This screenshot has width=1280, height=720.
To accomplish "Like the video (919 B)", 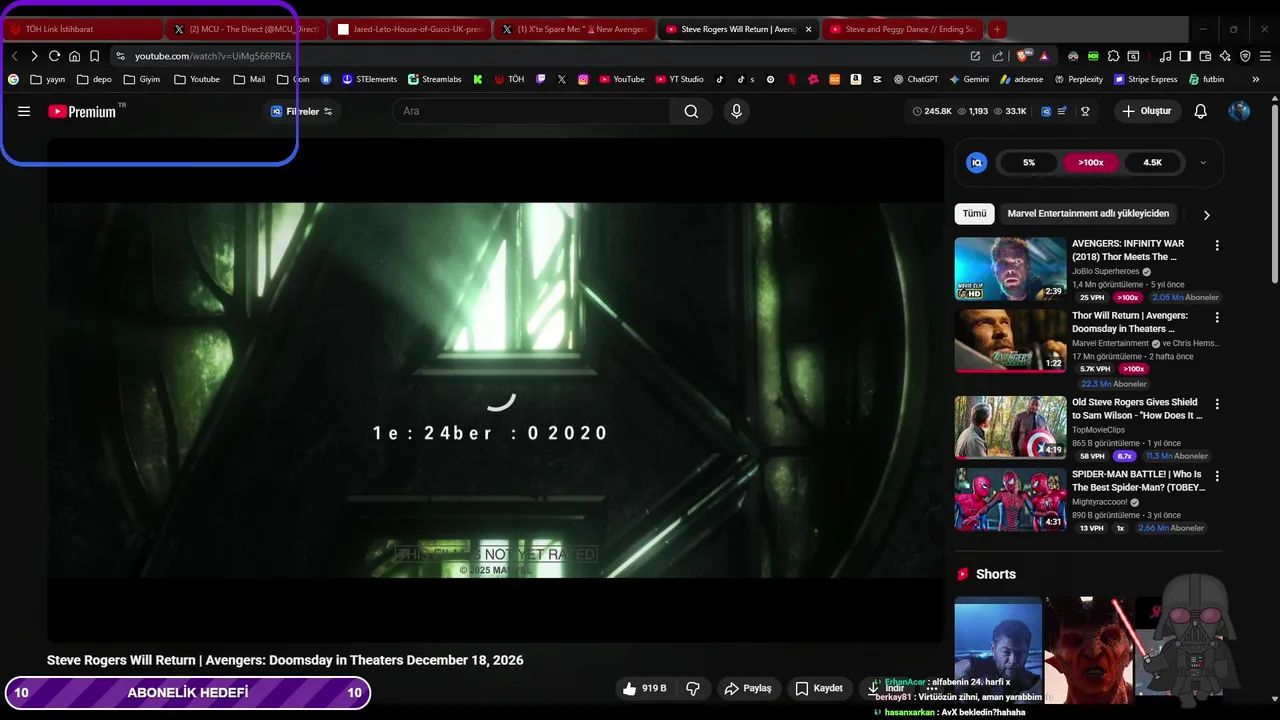I will coord(644,688).
